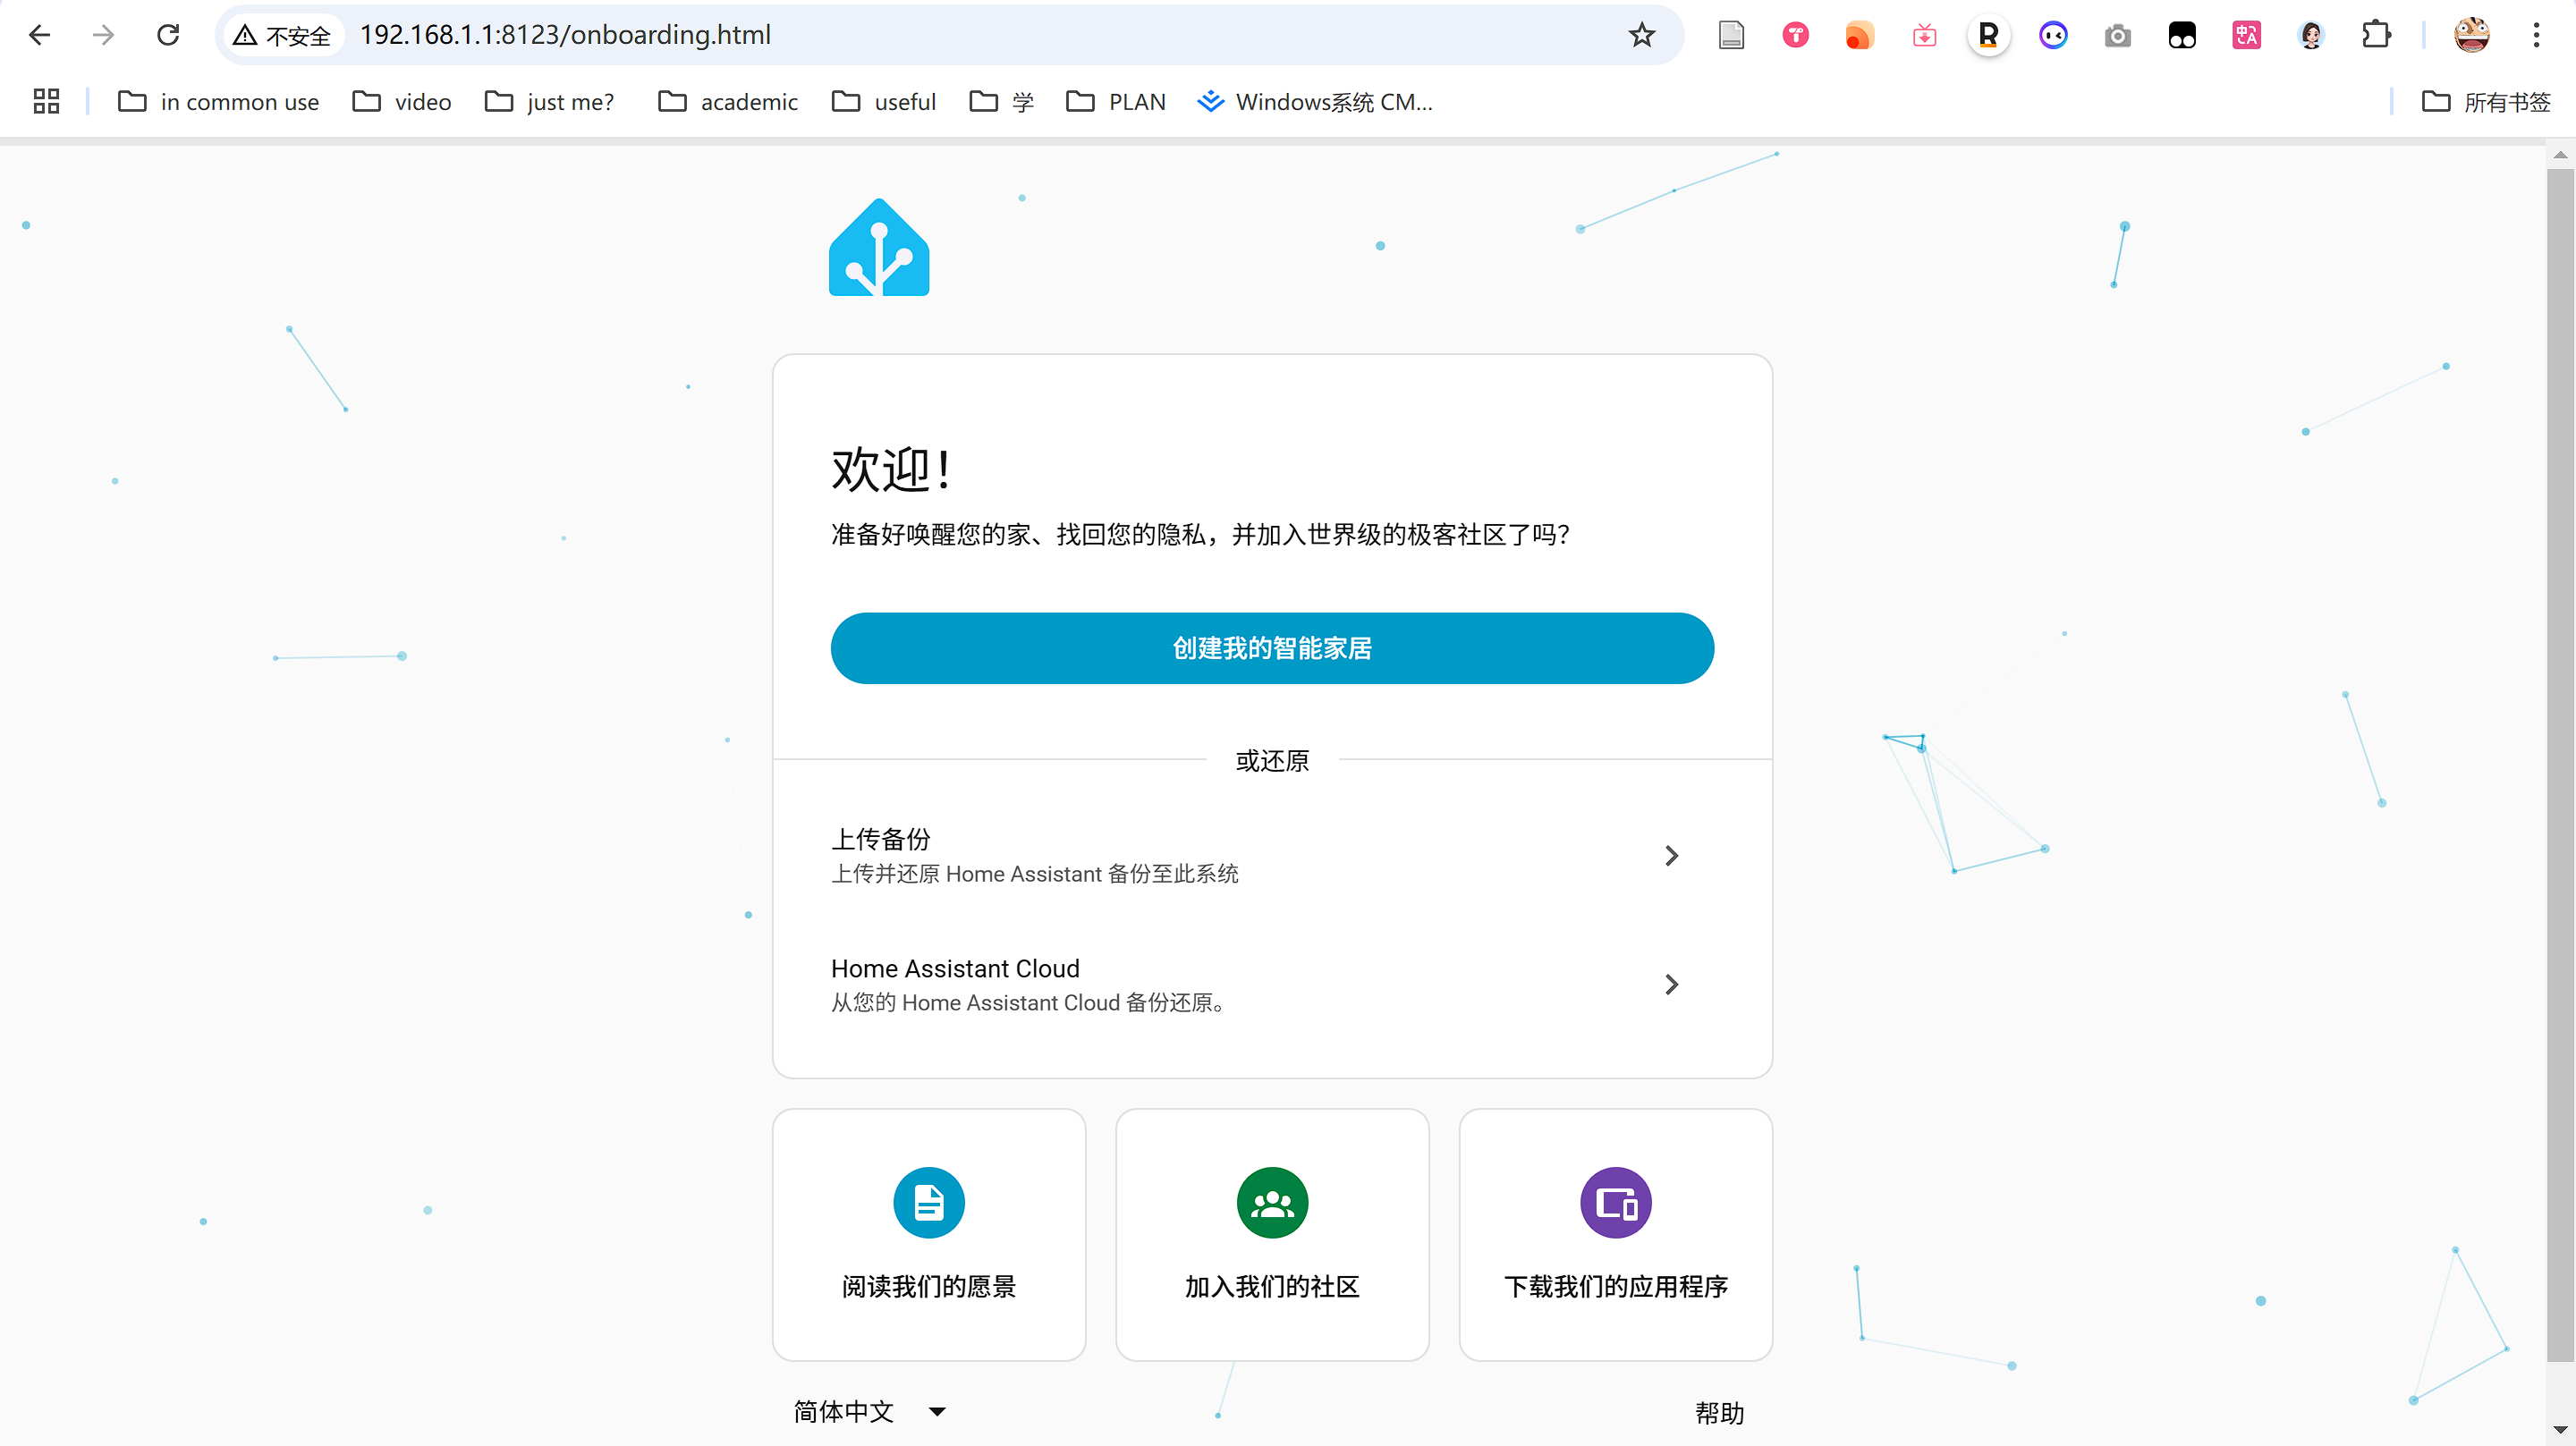This screenshot has width=2576, height=1446.
Task: Open the R letter extension icon
Action: (x=1989, y=36)
